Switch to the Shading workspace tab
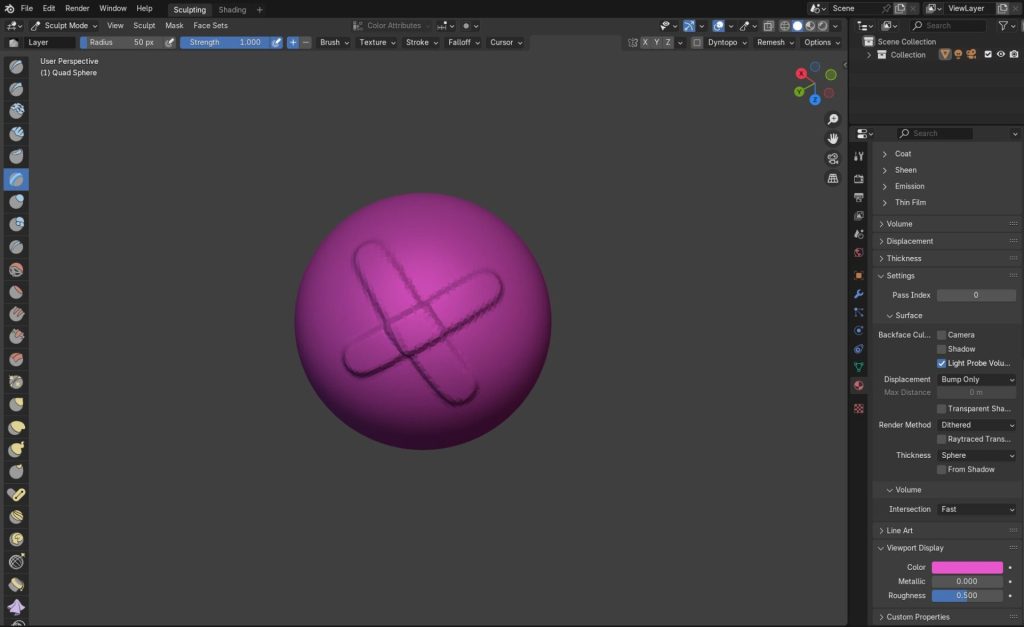The width and height of the screenshot is (1024, 627). (232, 9)
